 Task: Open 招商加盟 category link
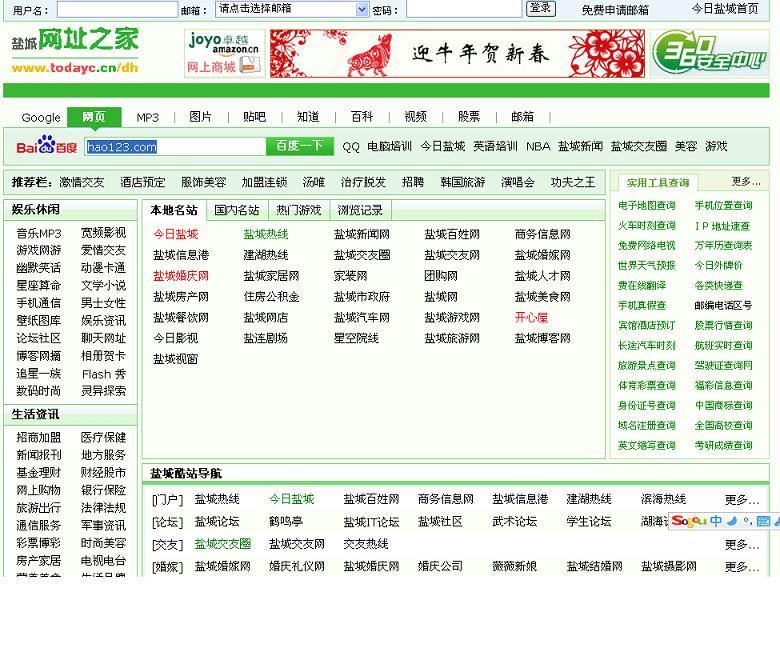click(39, 438)
